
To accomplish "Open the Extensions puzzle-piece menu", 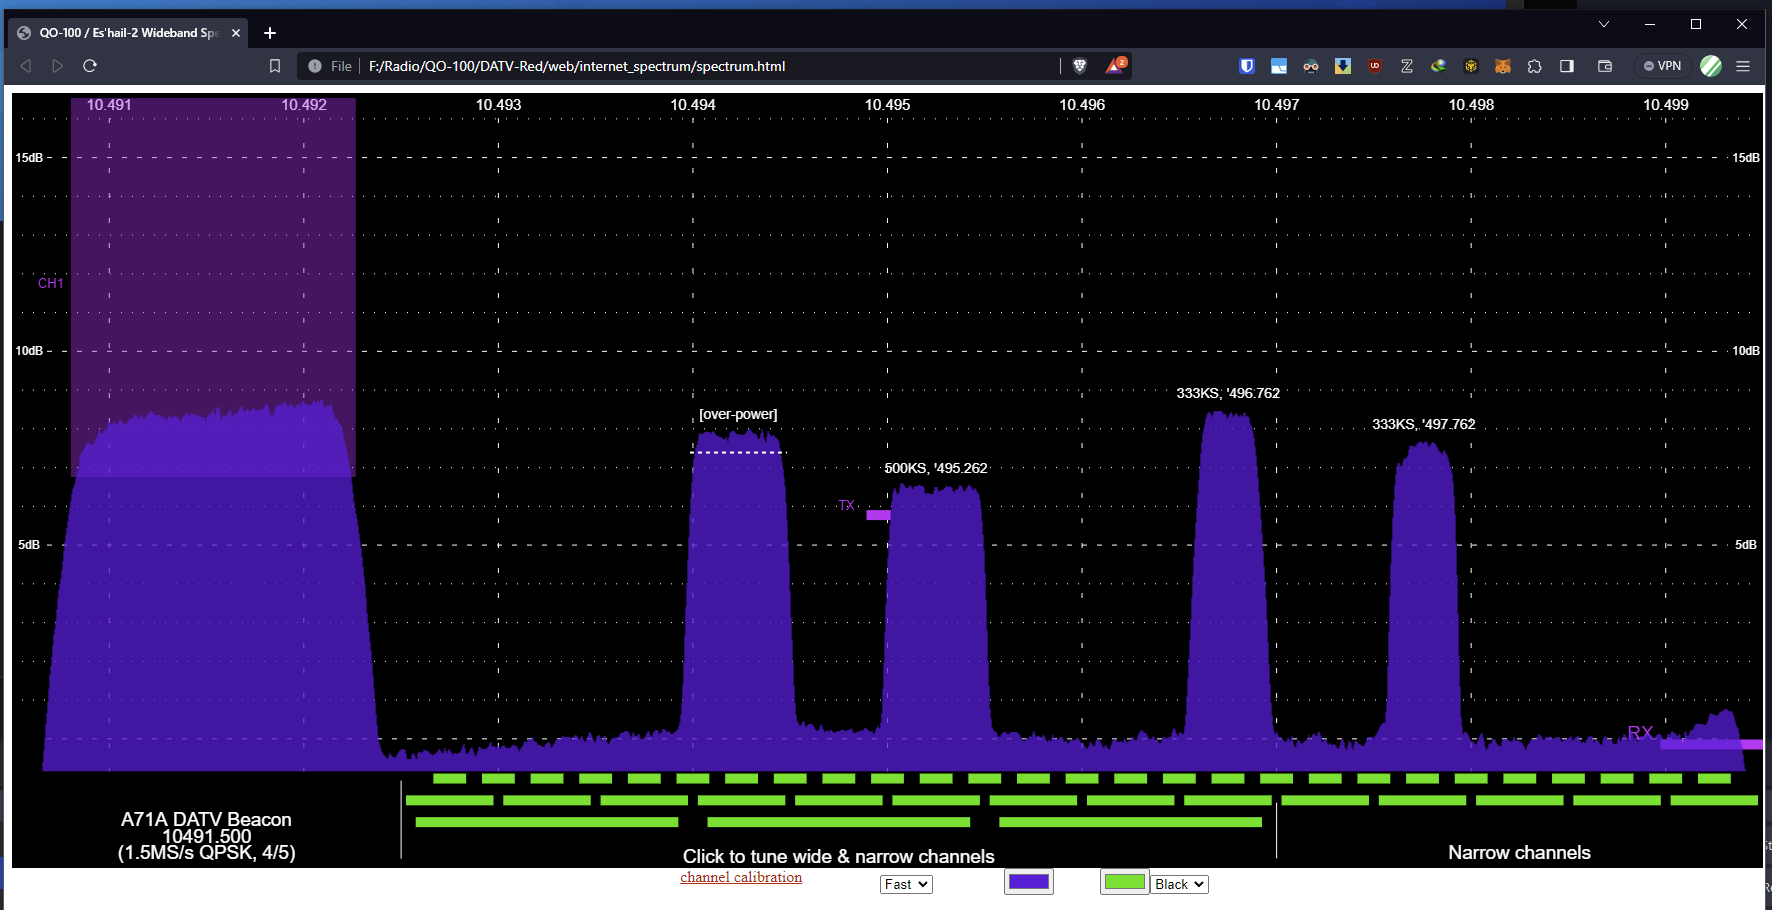I will [x=1535, y=66].
